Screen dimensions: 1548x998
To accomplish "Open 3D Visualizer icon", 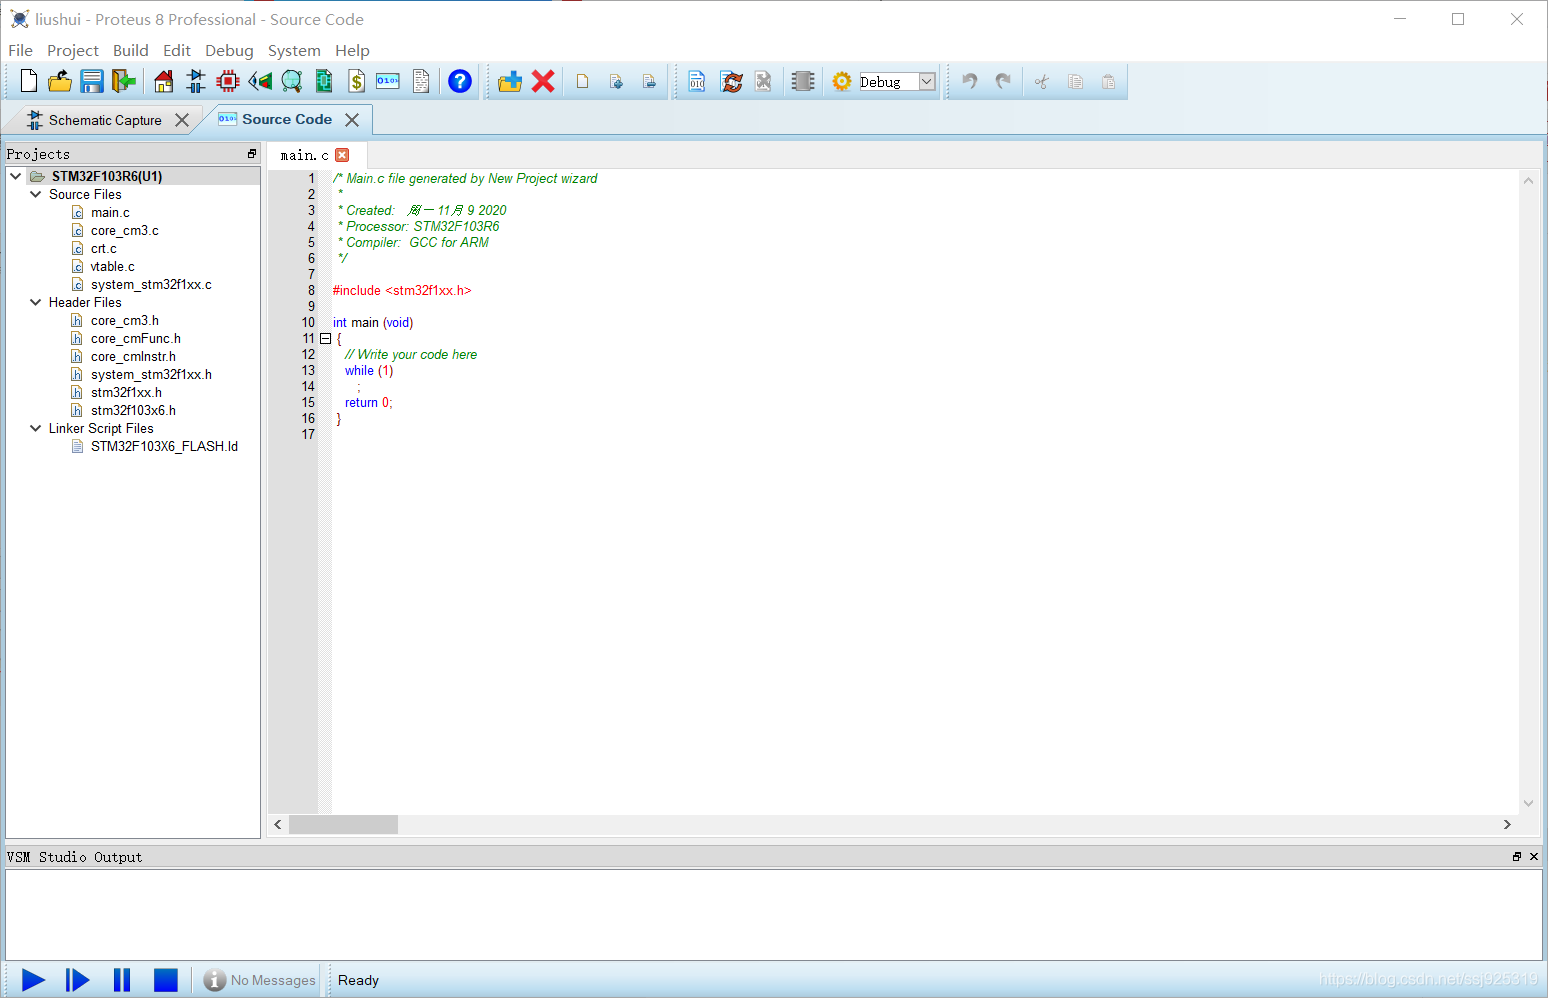I will tap(260, 81).
